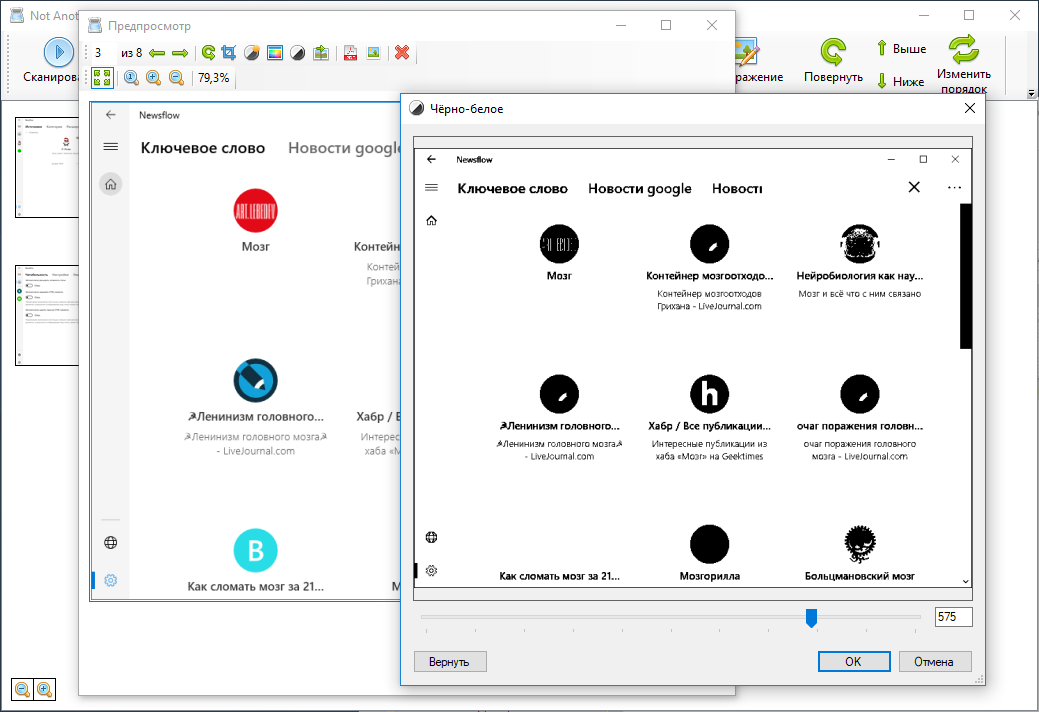Screen dimensions: 1039x712
Task: Set actual size zoom in Предпросмотр
Action: [131, 78]
